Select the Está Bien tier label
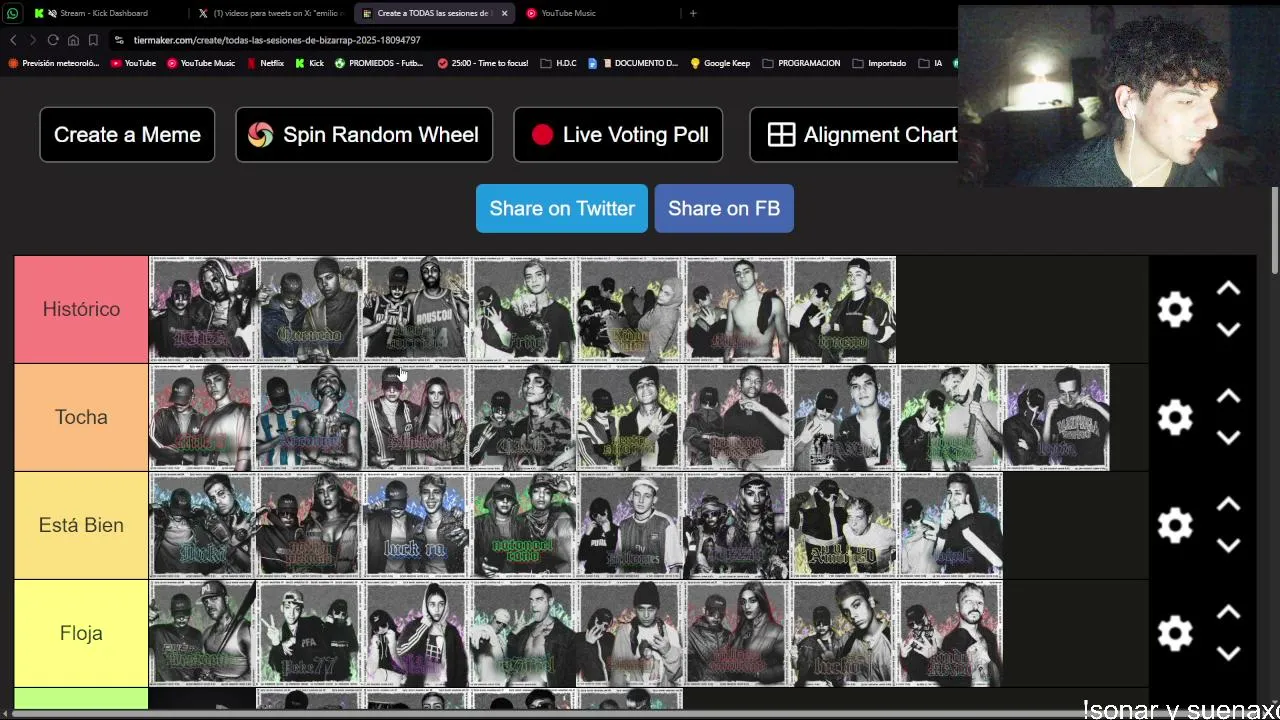Image resolution: width=1280 pixels, height=720 pixels. point(81,525)
